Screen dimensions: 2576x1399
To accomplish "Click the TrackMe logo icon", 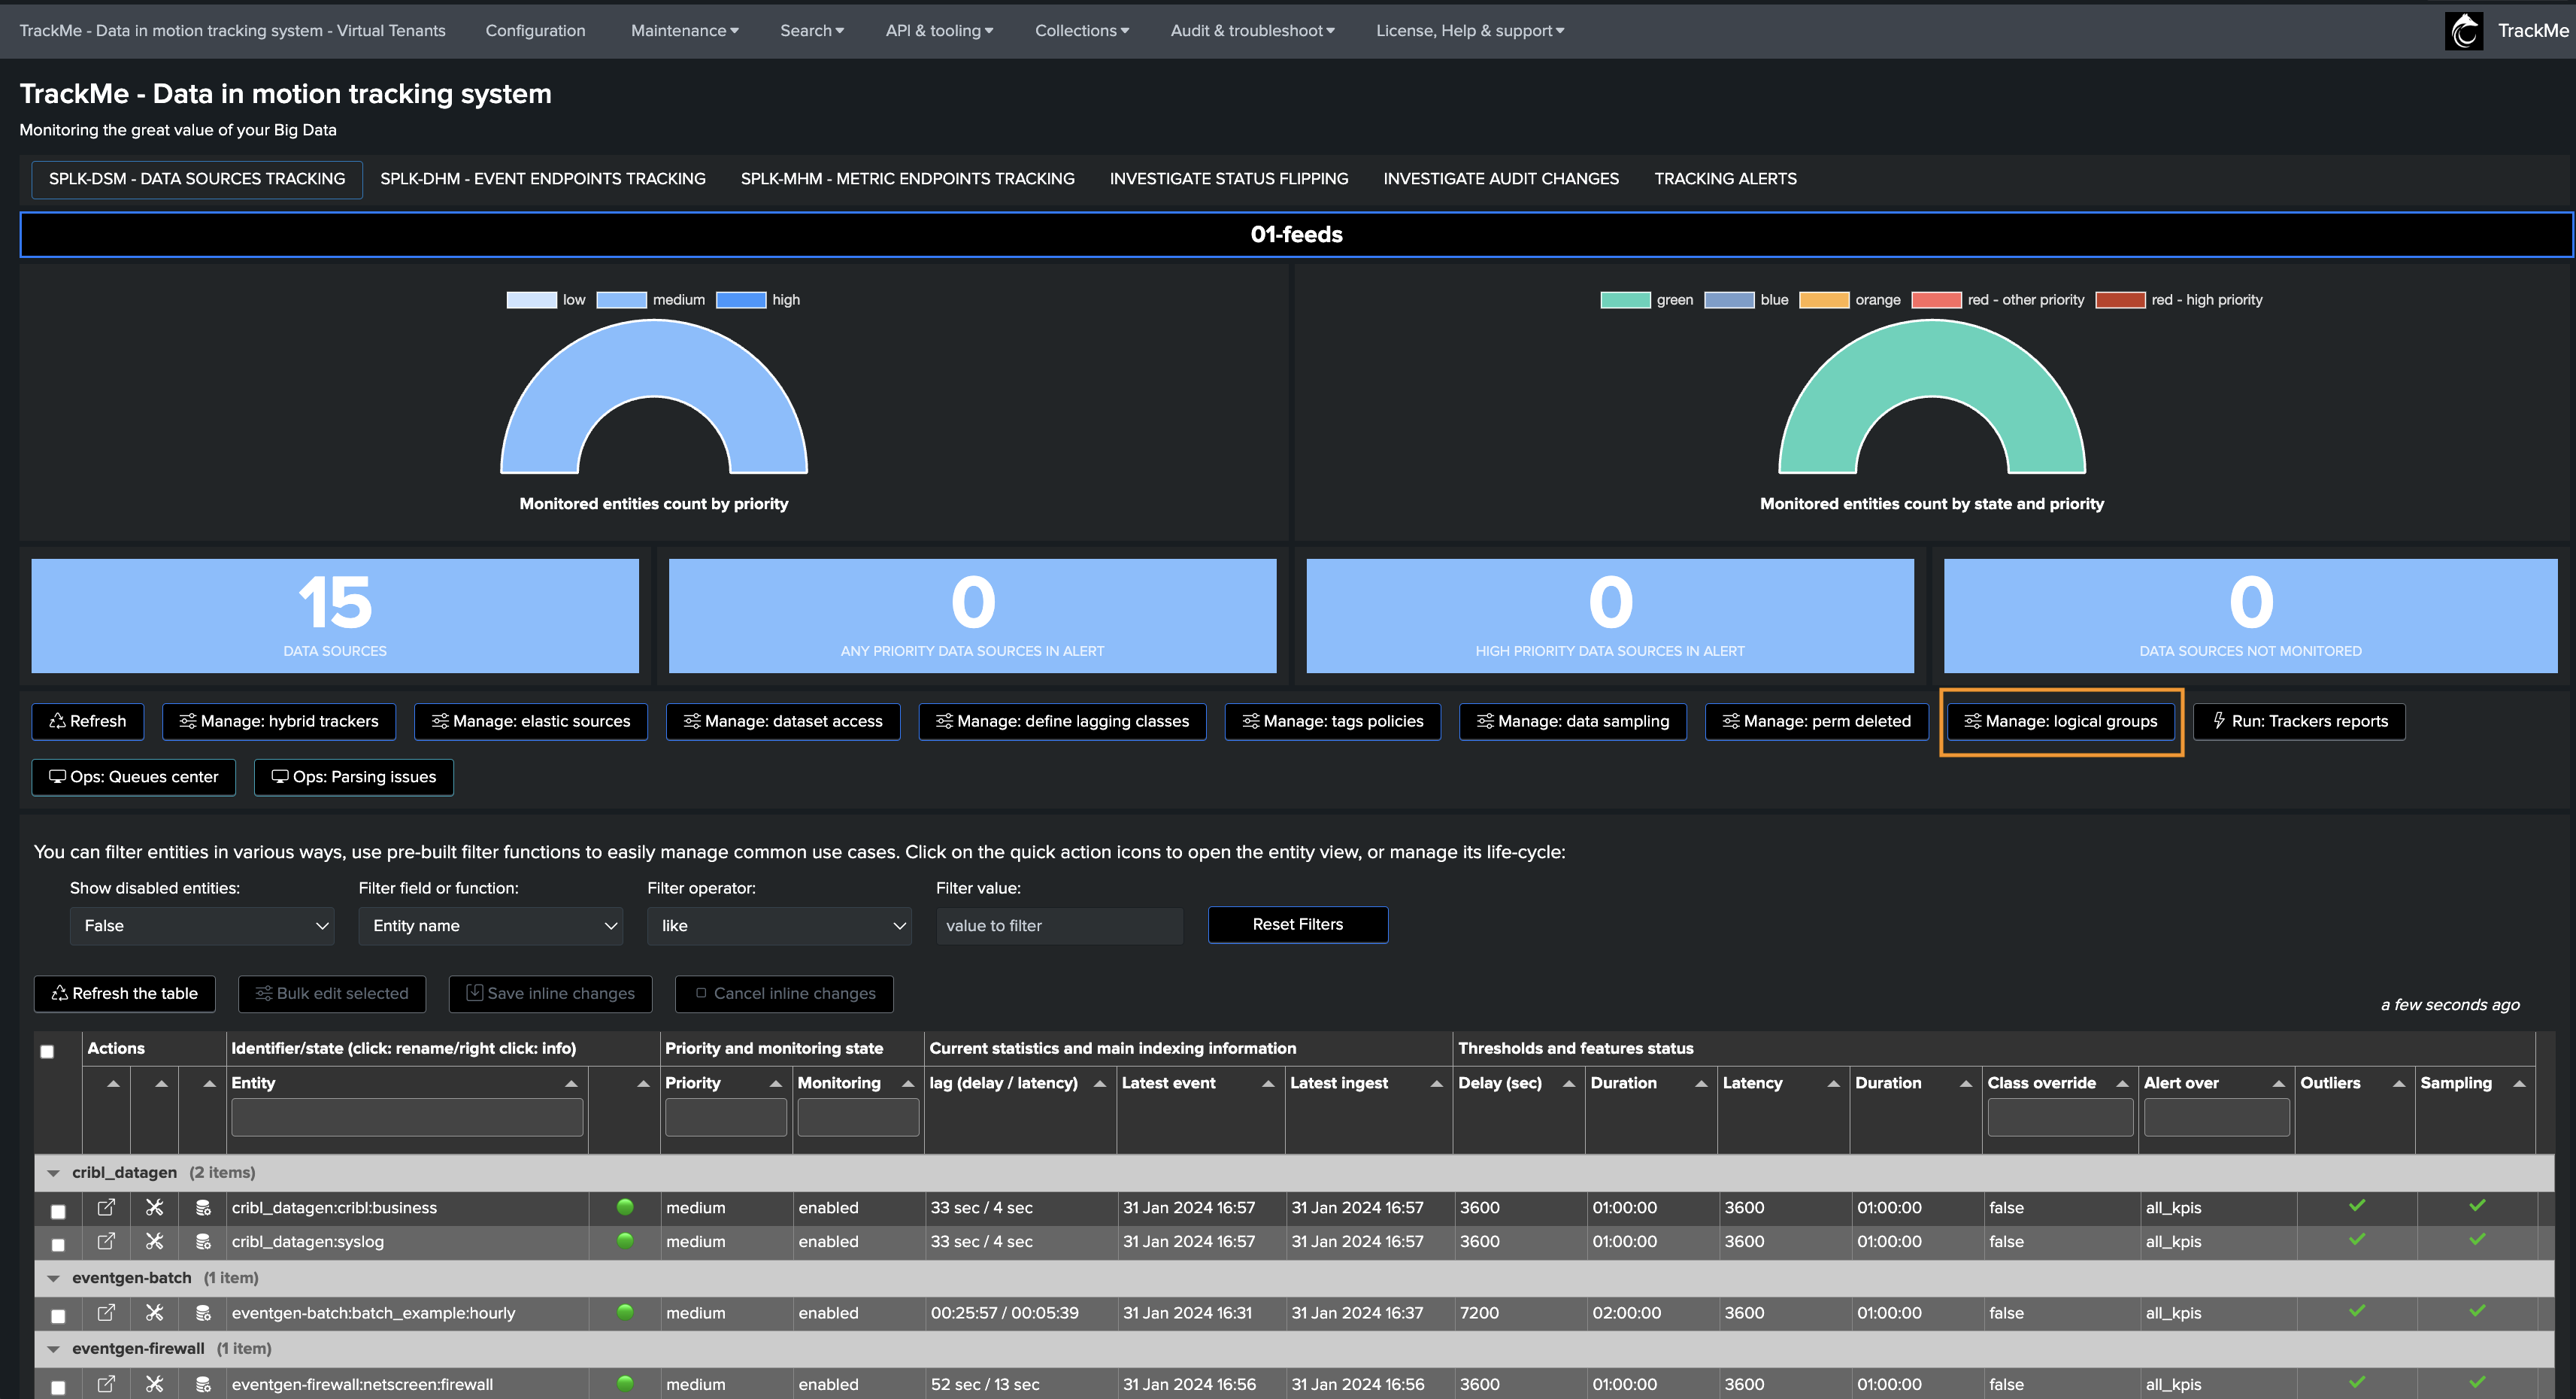I will (x=2464, y=30).
